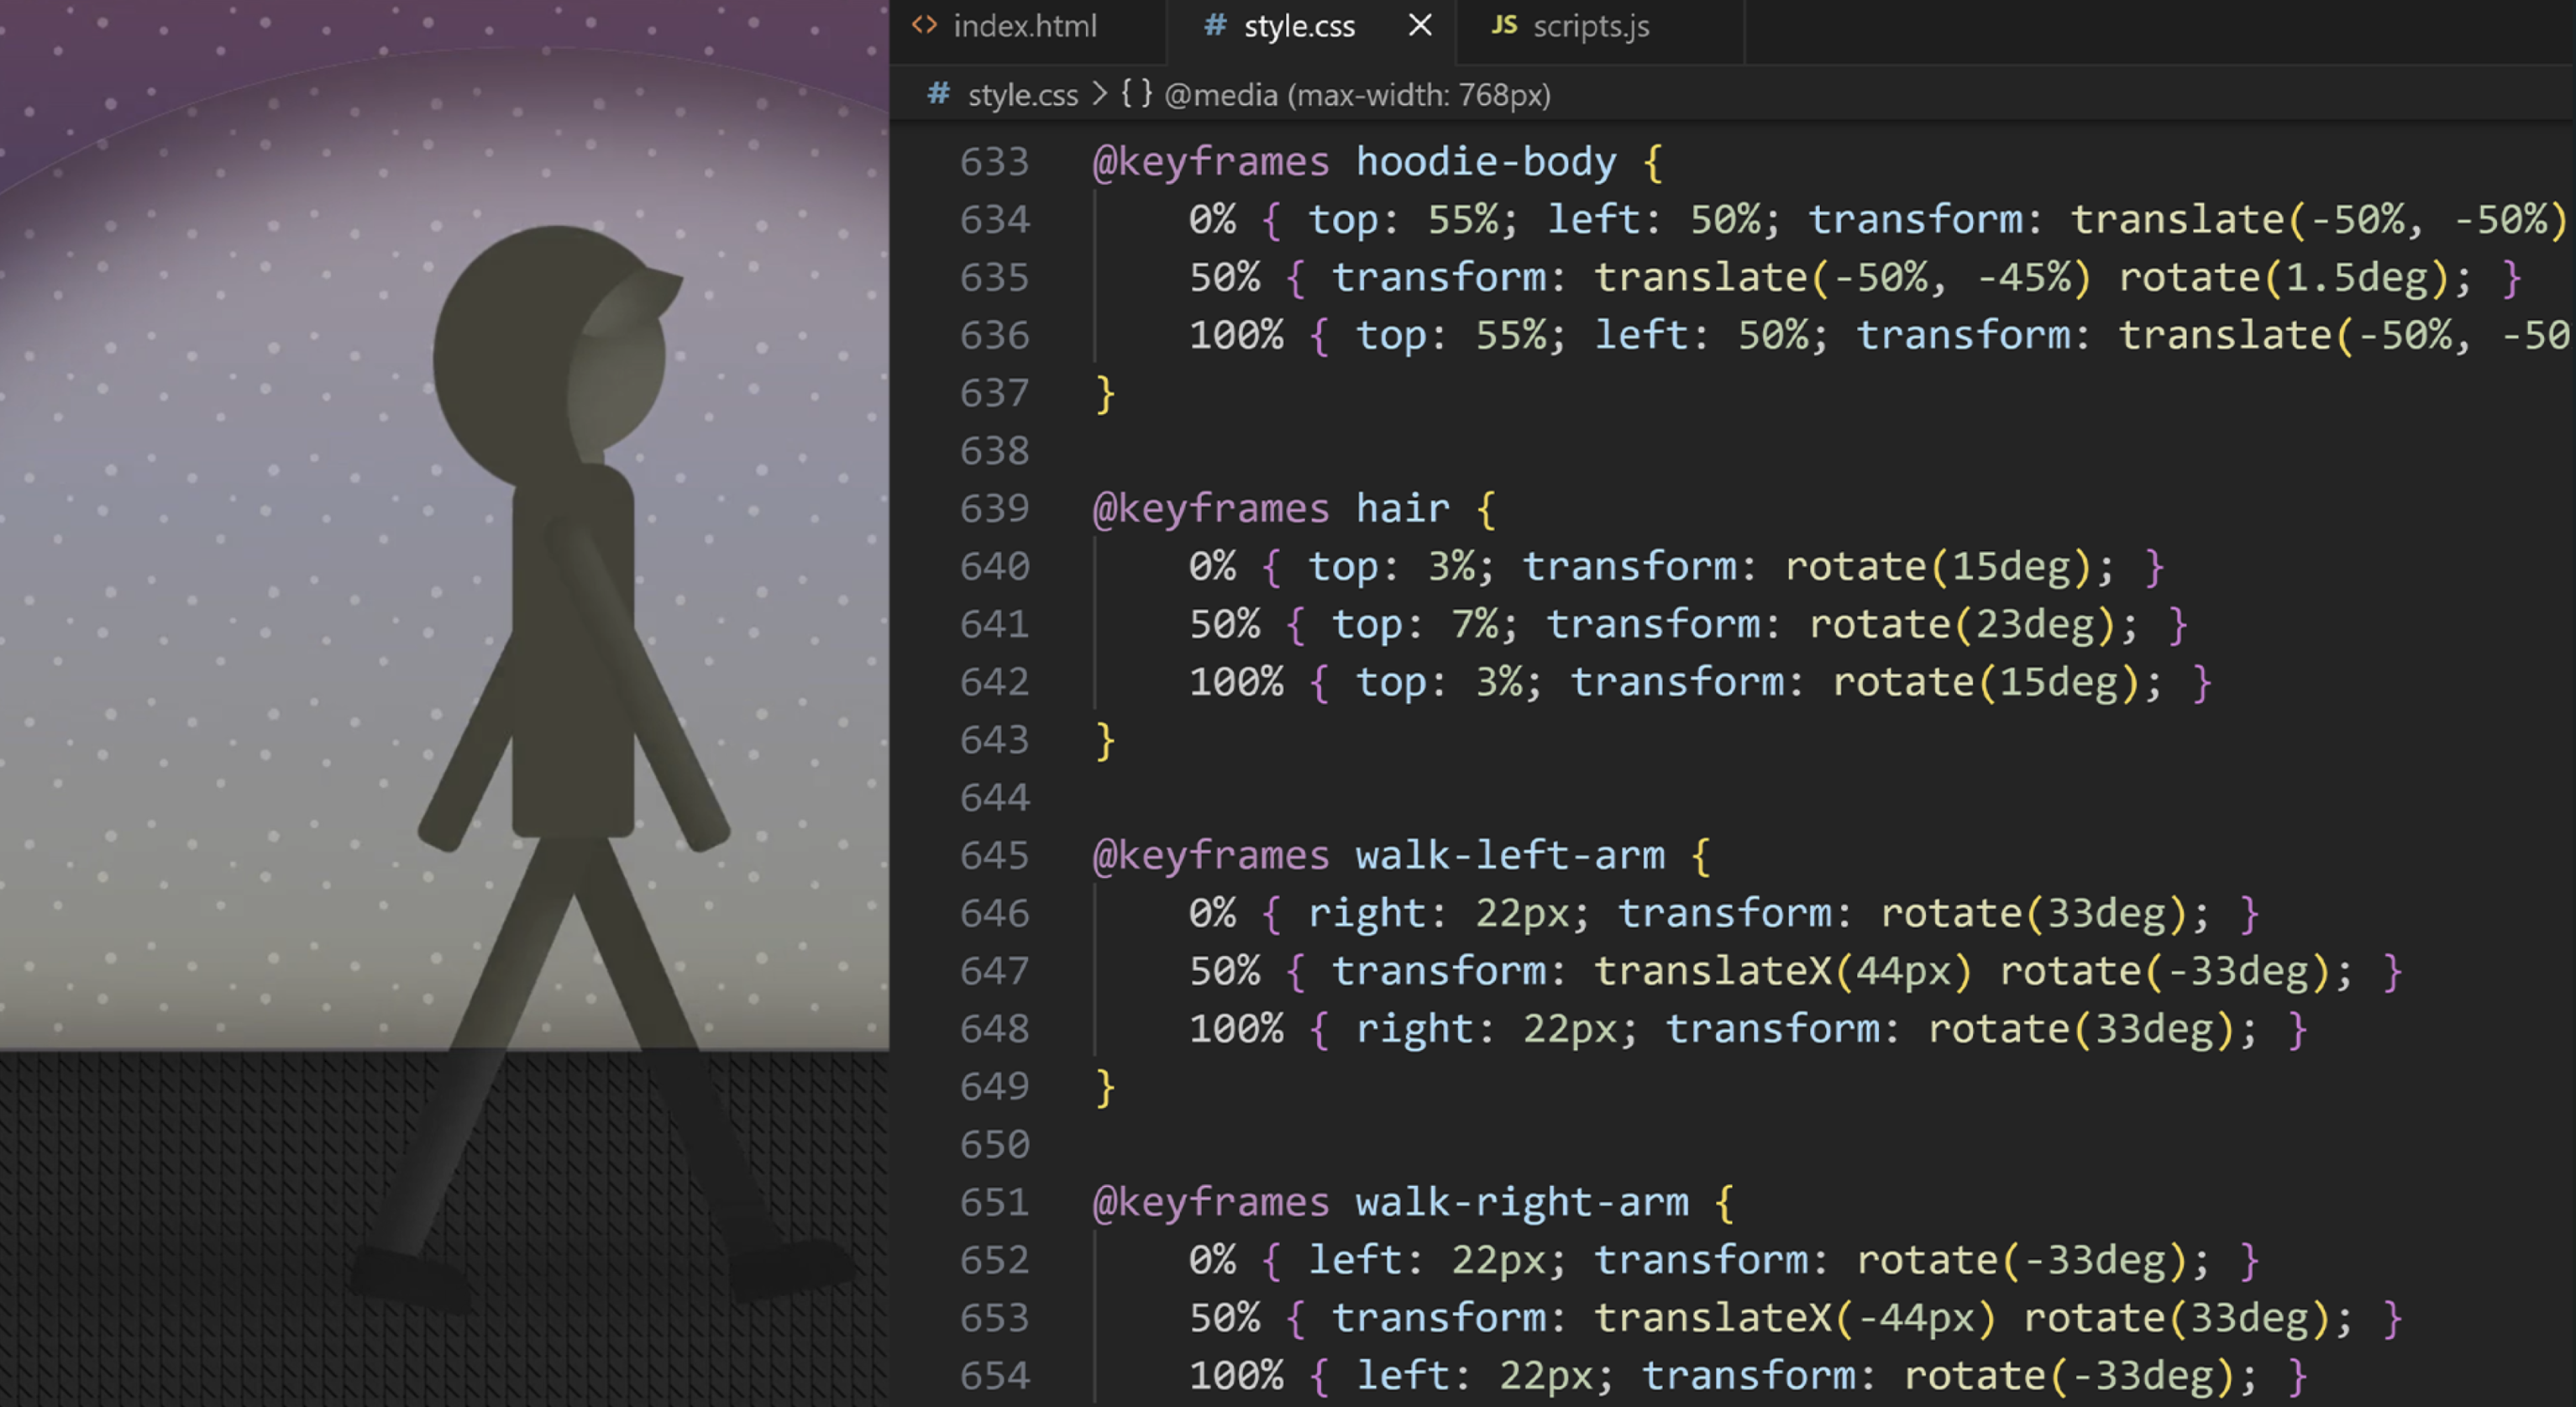Click the 'walk-left-arm' keyframes name
The height and width of the screenshot is (1407, 2576).
(x=1509, y=856)
